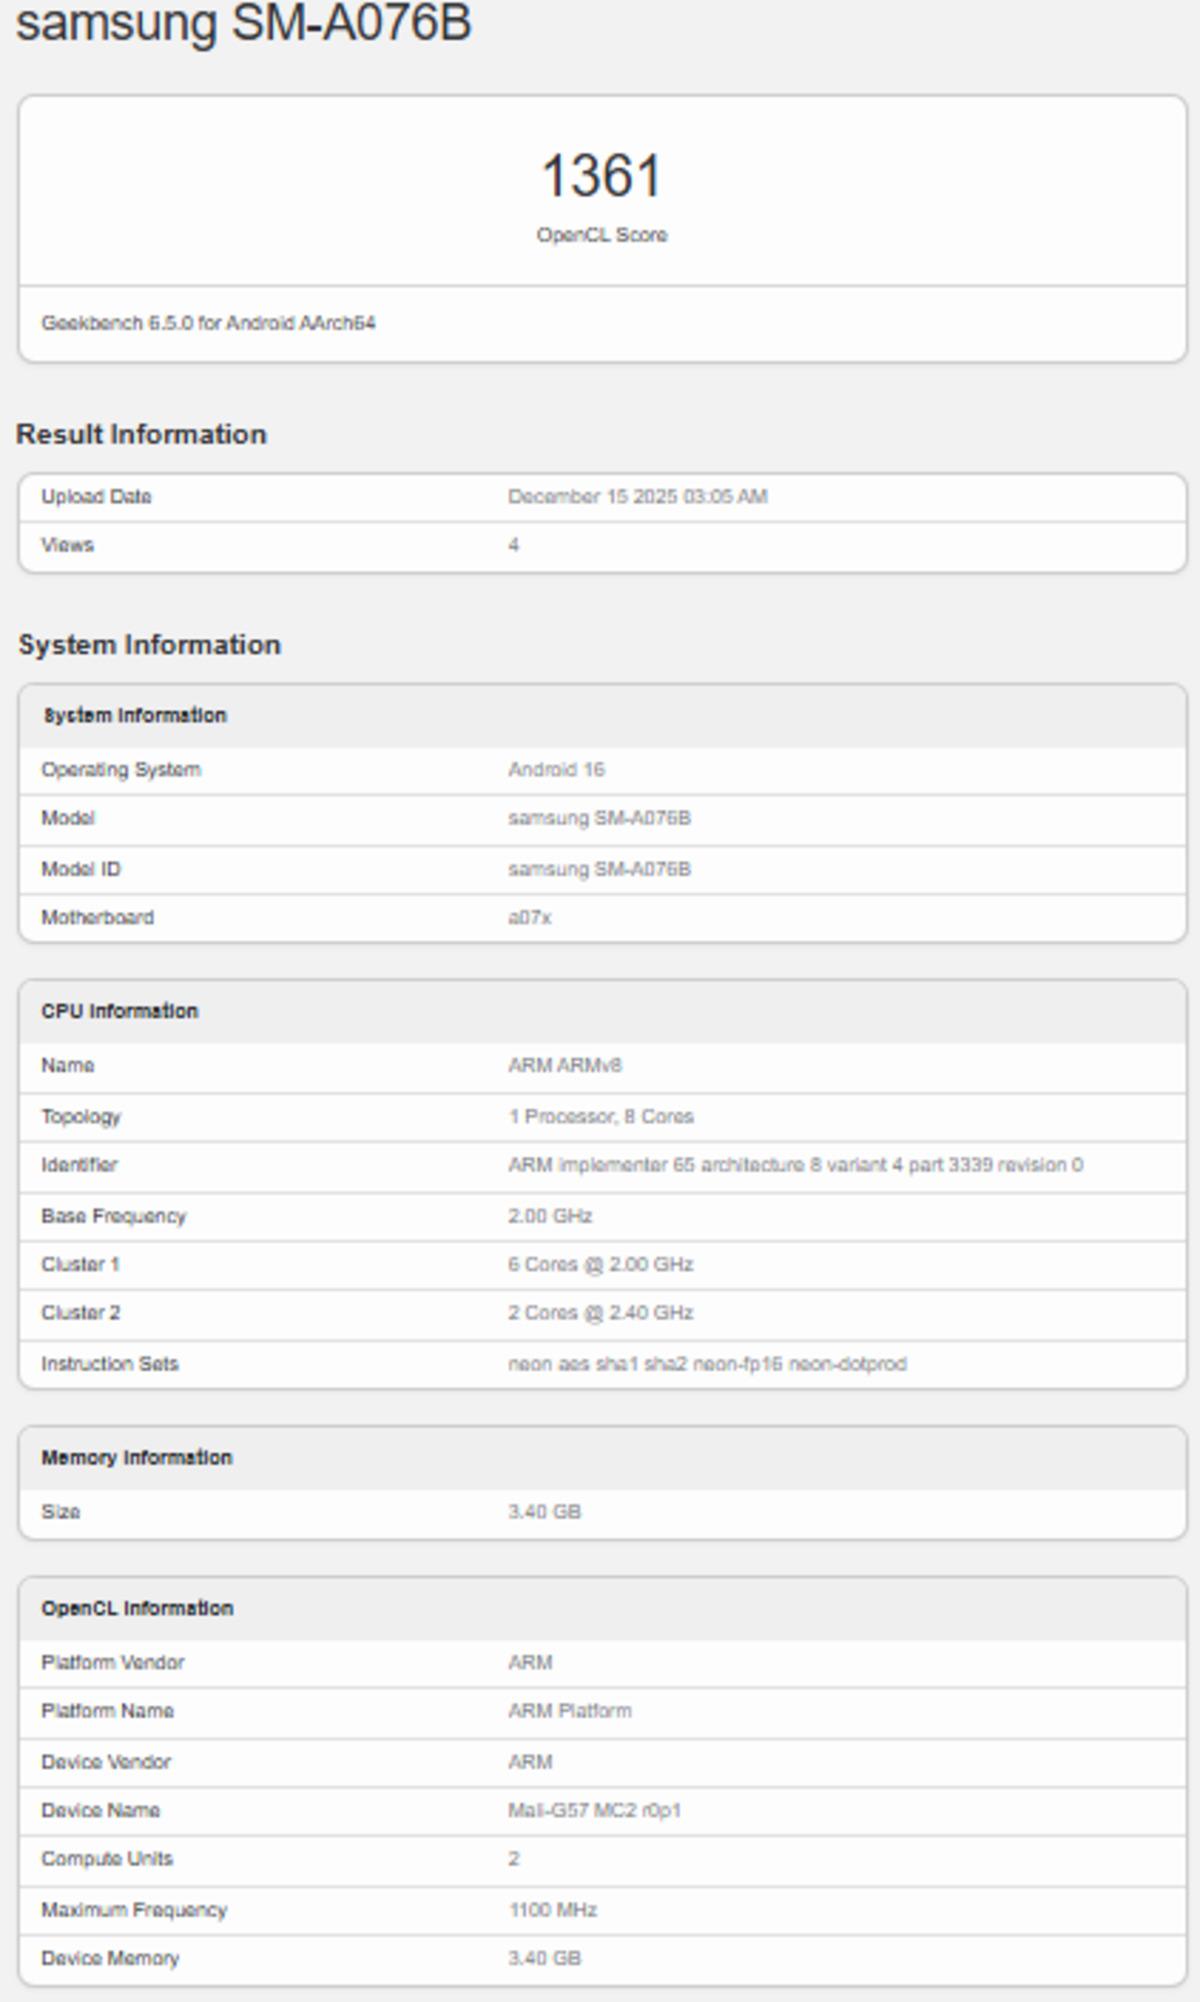Screen dimensions: 1200x2002
Task: Click the Topology value 1 Processor, 8 Cores
Action: point(600,1117)
